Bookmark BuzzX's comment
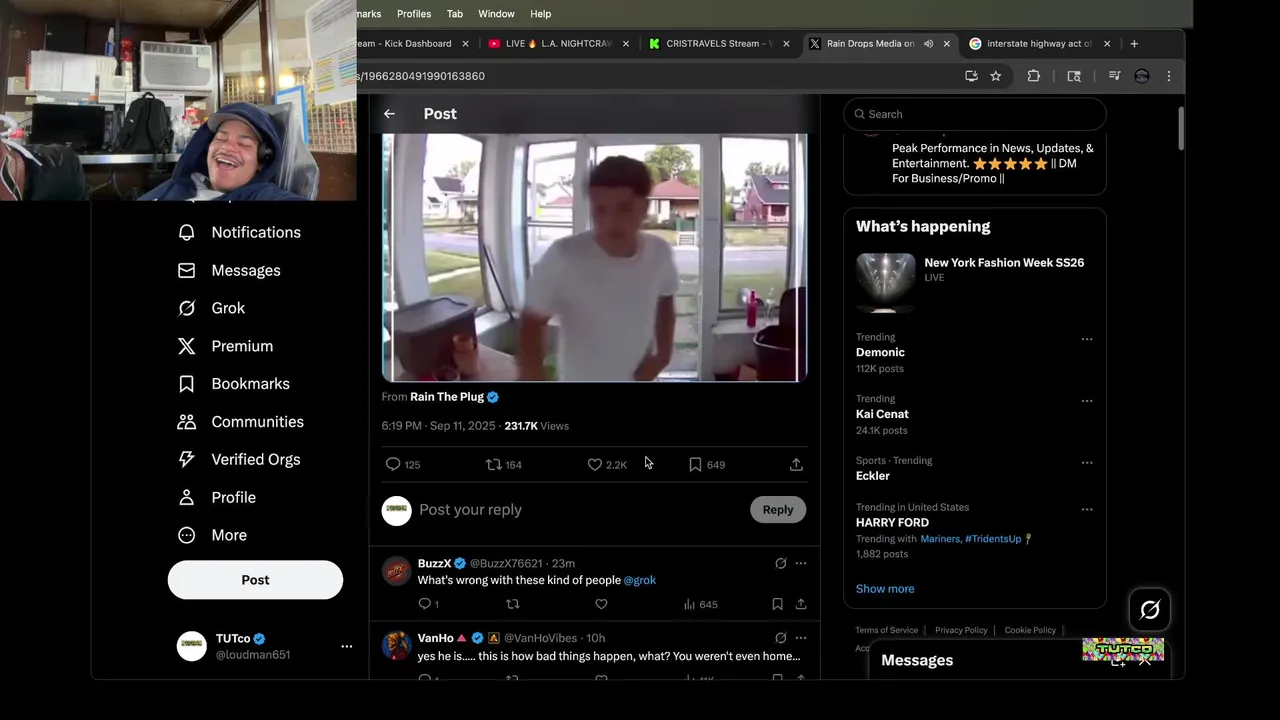The image size is (1280, 720). click(777, 604)
